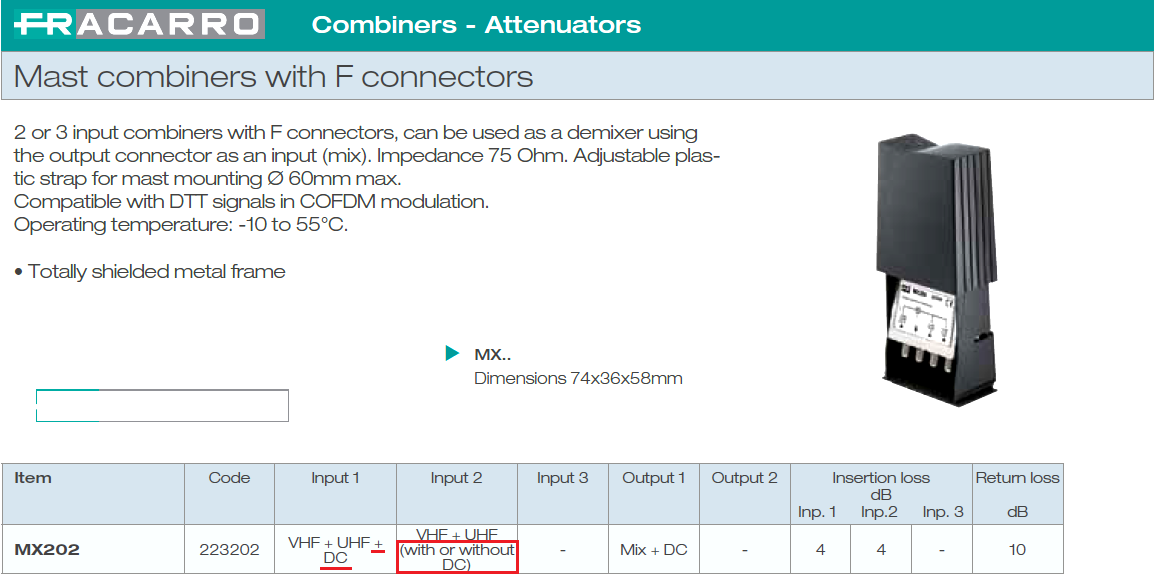Click the return loss value '10'
Viewport: 1159px width, 580px height.
1017,550
